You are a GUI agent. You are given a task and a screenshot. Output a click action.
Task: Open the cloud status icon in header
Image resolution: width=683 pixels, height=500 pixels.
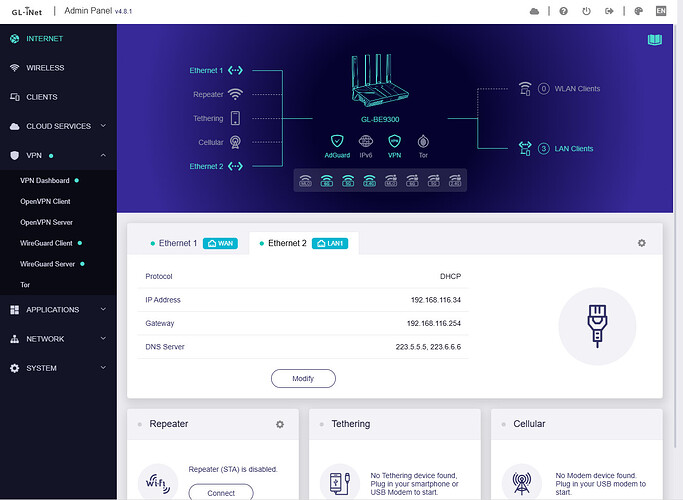click(534, 11)
